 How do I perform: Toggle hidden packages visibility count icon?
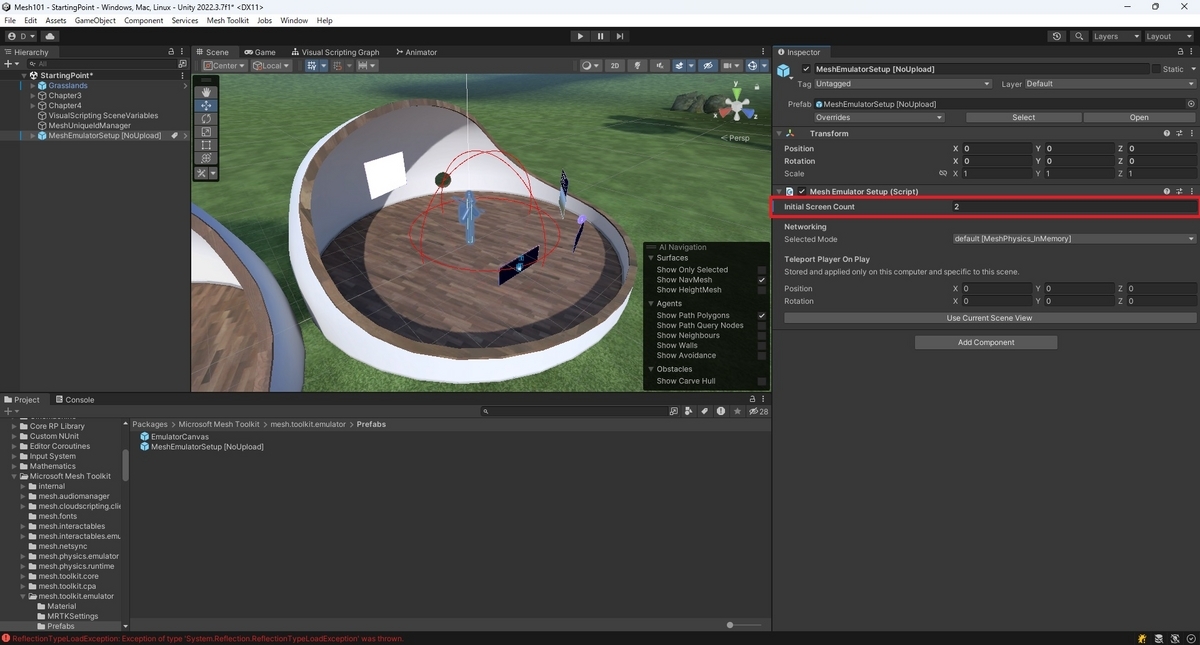(x=759, y=411)
